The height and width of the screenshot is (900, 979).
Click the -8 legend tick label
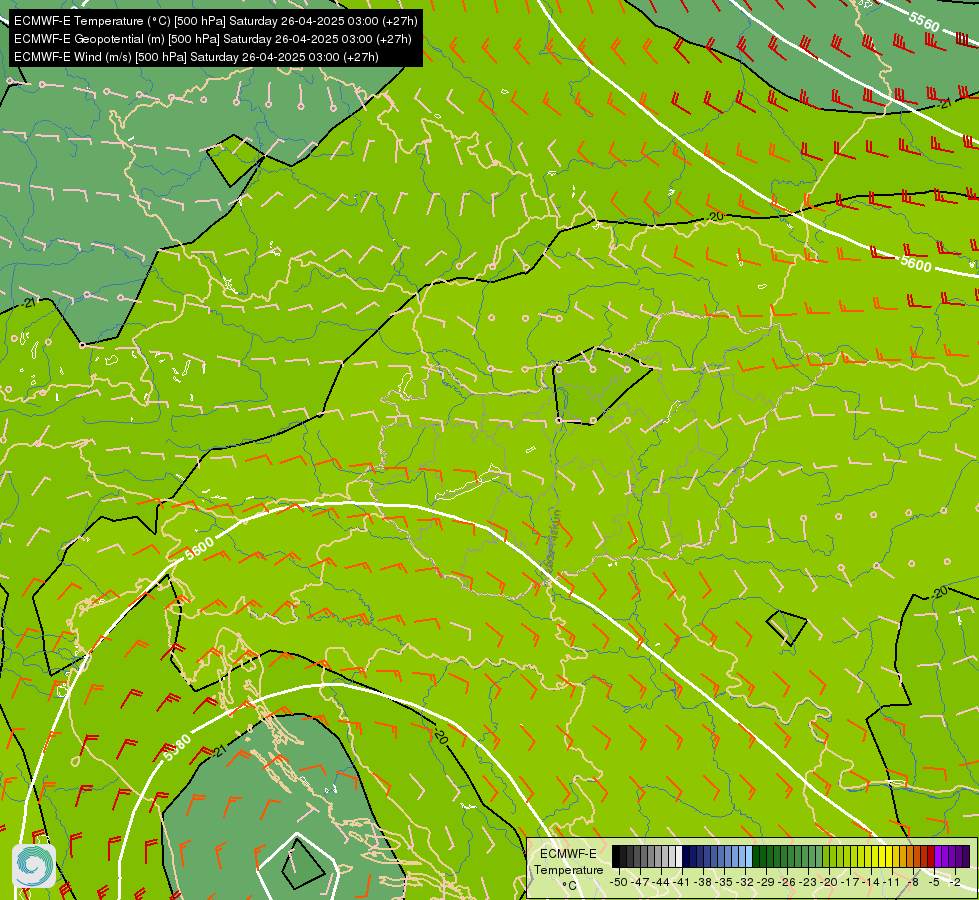coord(914,882)
